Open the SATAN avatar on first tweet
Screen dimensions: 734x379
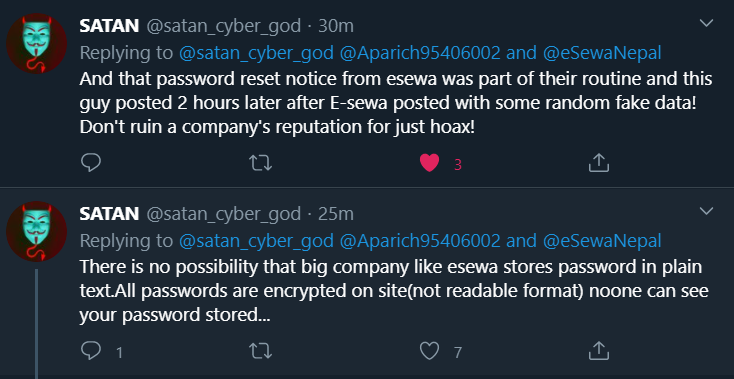click(x=37, y=44)
